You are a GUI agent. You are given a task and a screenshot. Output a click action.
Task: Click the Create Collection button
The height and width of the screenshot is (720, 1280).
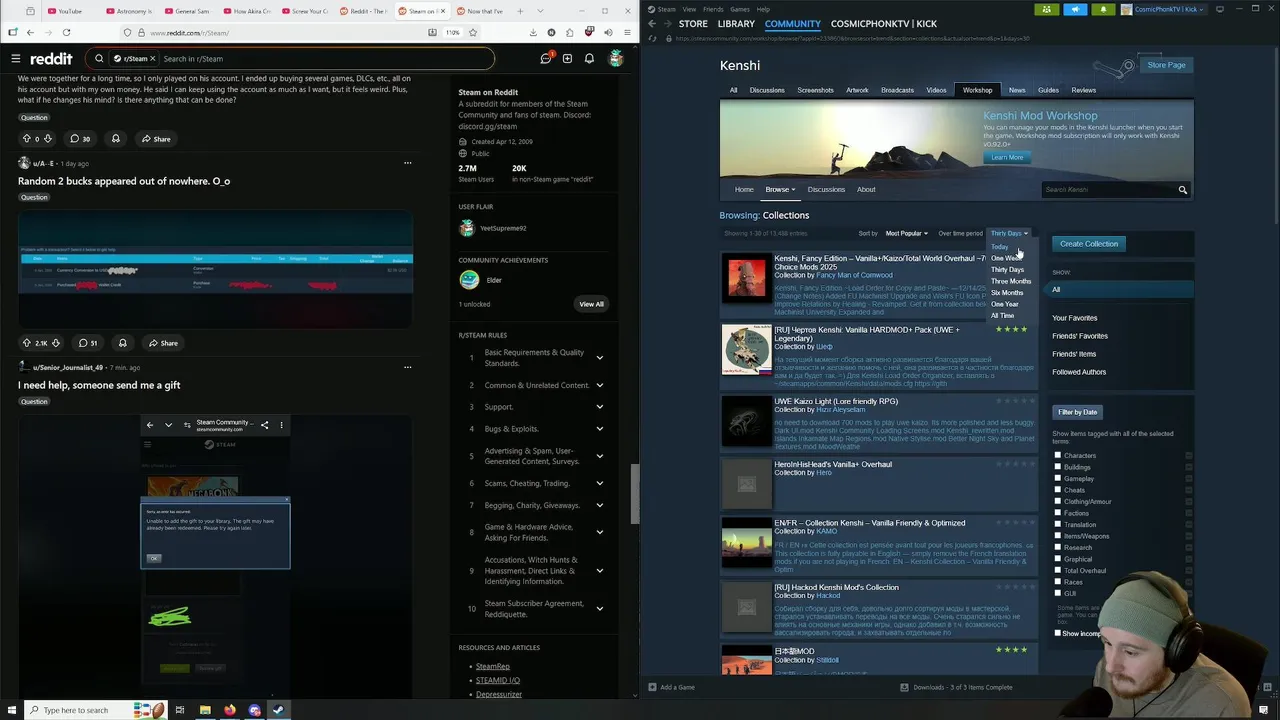pos(1089,244)
